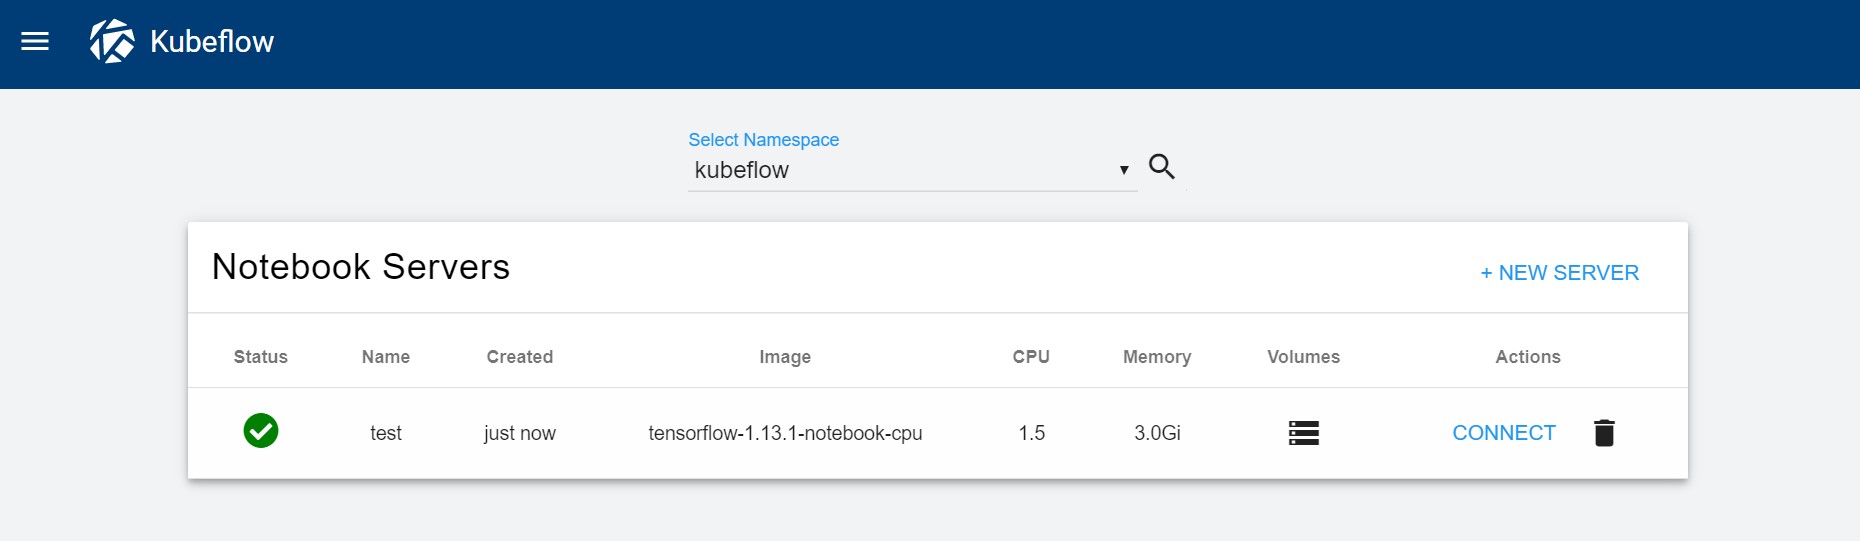Click the Image column header
1860x541 pixels.
(785, 357)
